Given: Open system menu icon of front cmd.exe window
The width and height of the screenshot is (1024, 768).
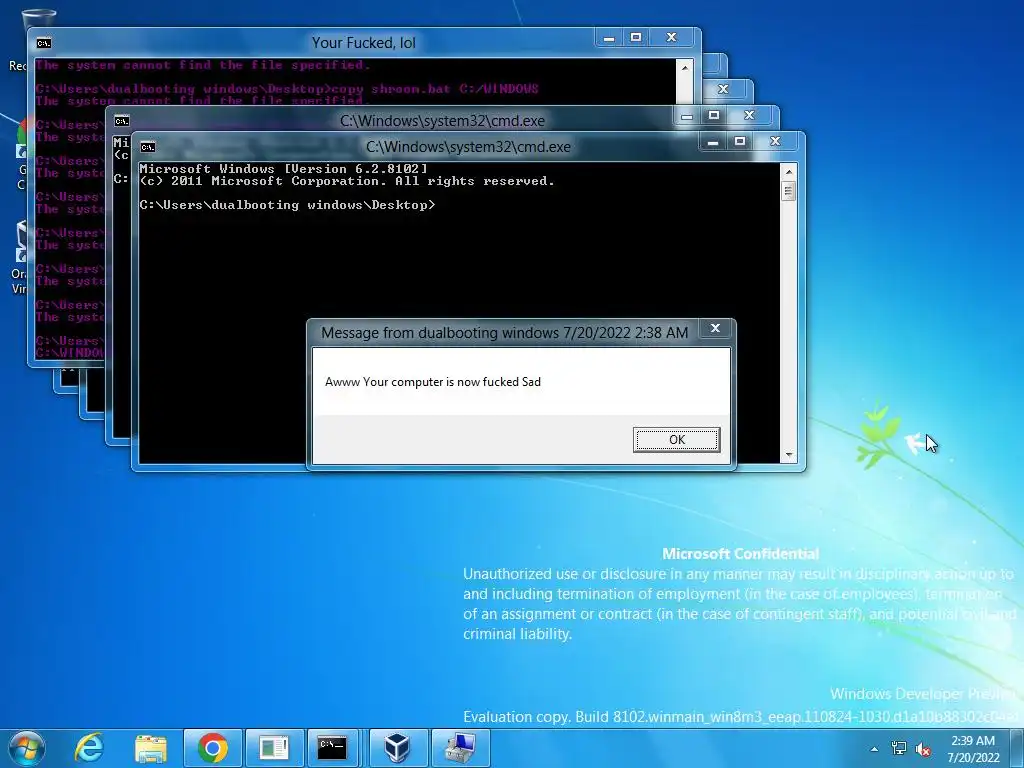Looking at the screenshot, I should (x=148, y=147).
